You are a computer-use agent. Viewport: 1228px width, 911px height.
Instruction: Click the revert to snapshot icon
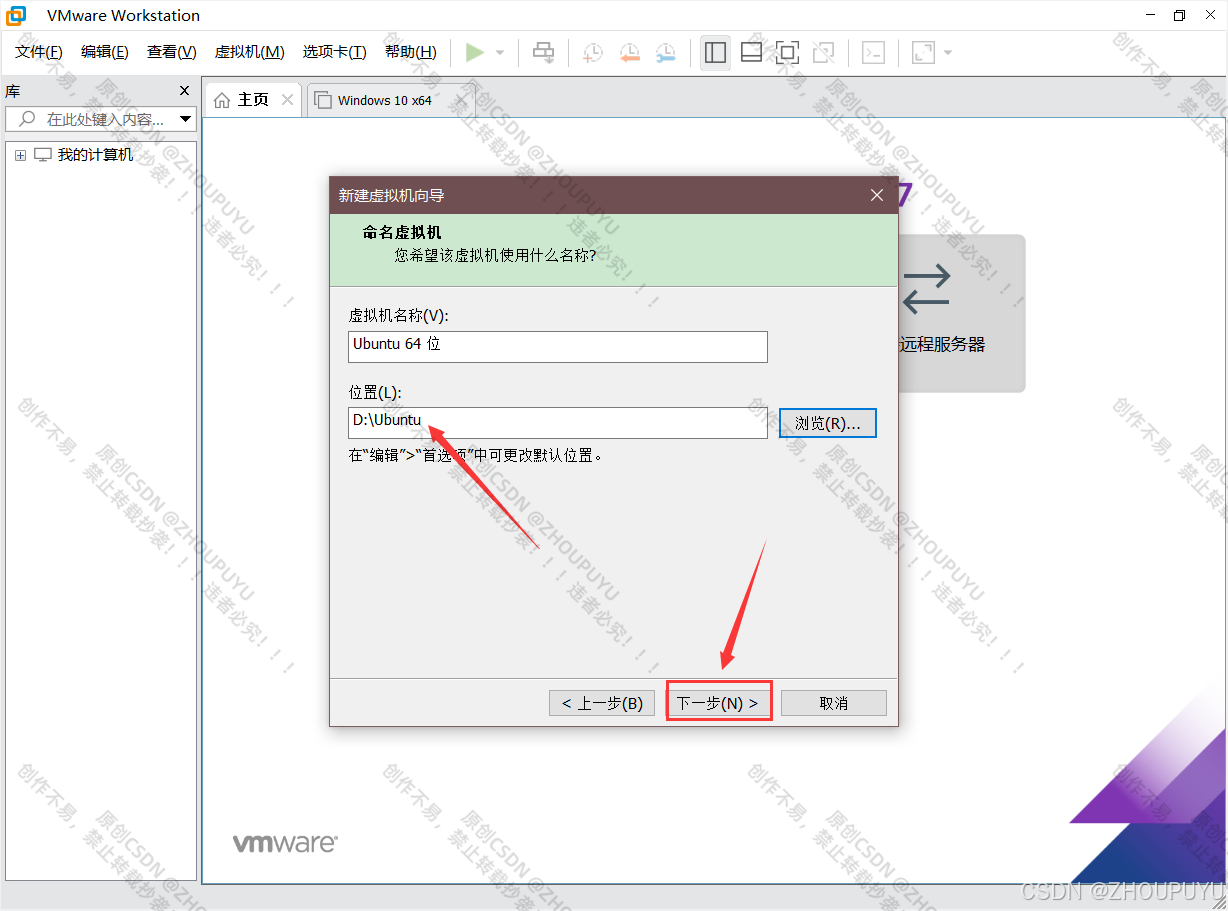(629, 52)
